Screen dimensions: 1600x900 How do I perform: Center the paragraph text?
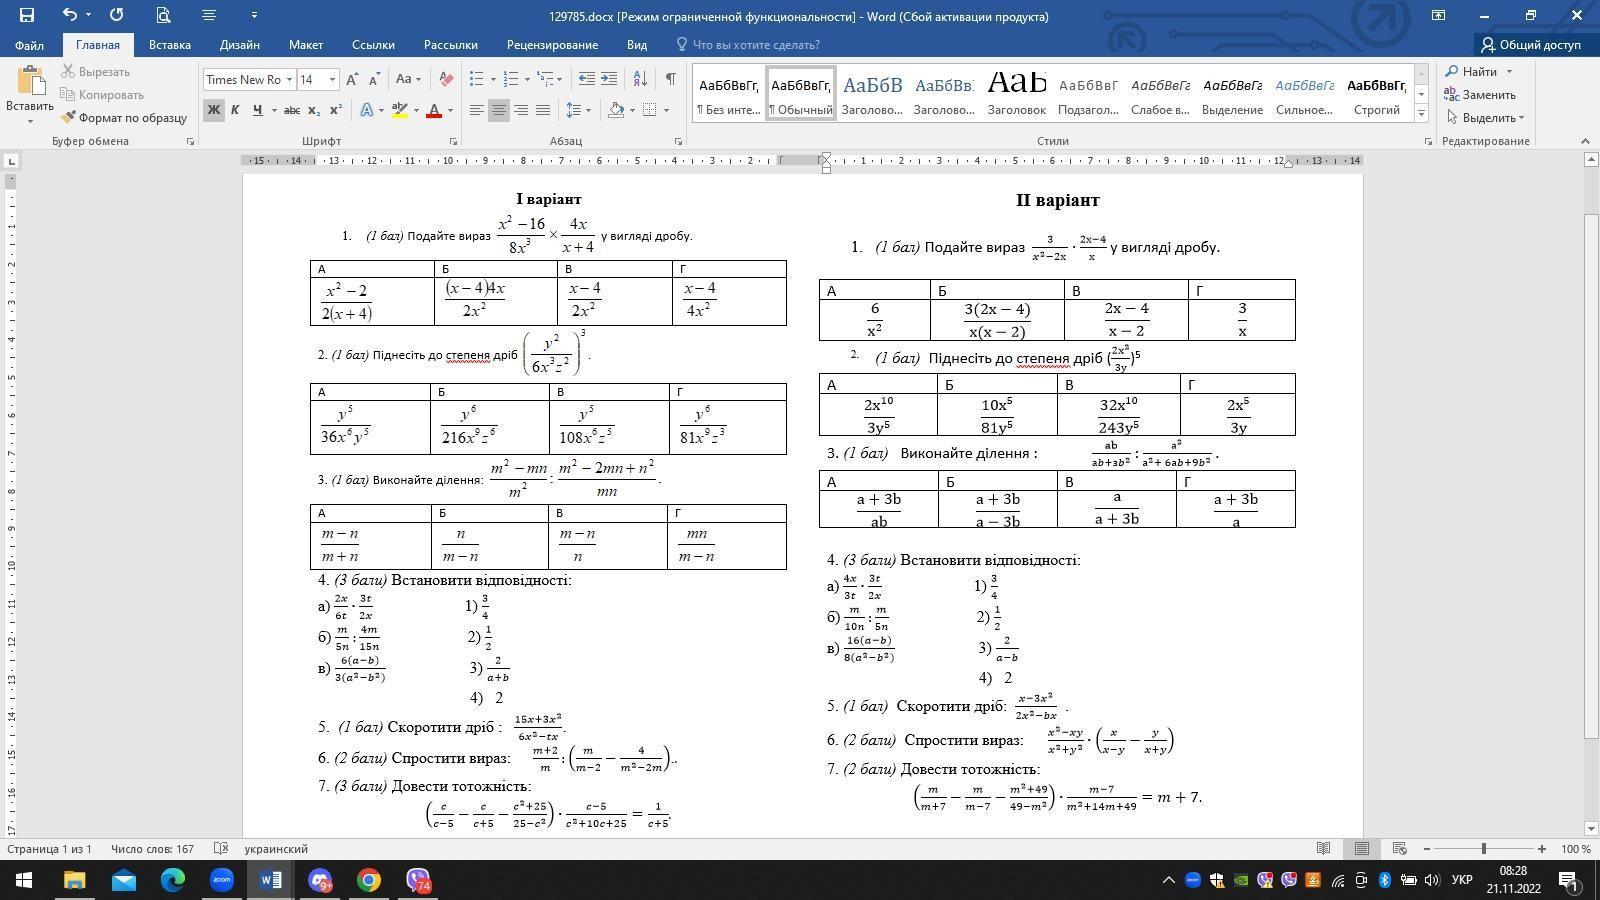pos(499,110)
